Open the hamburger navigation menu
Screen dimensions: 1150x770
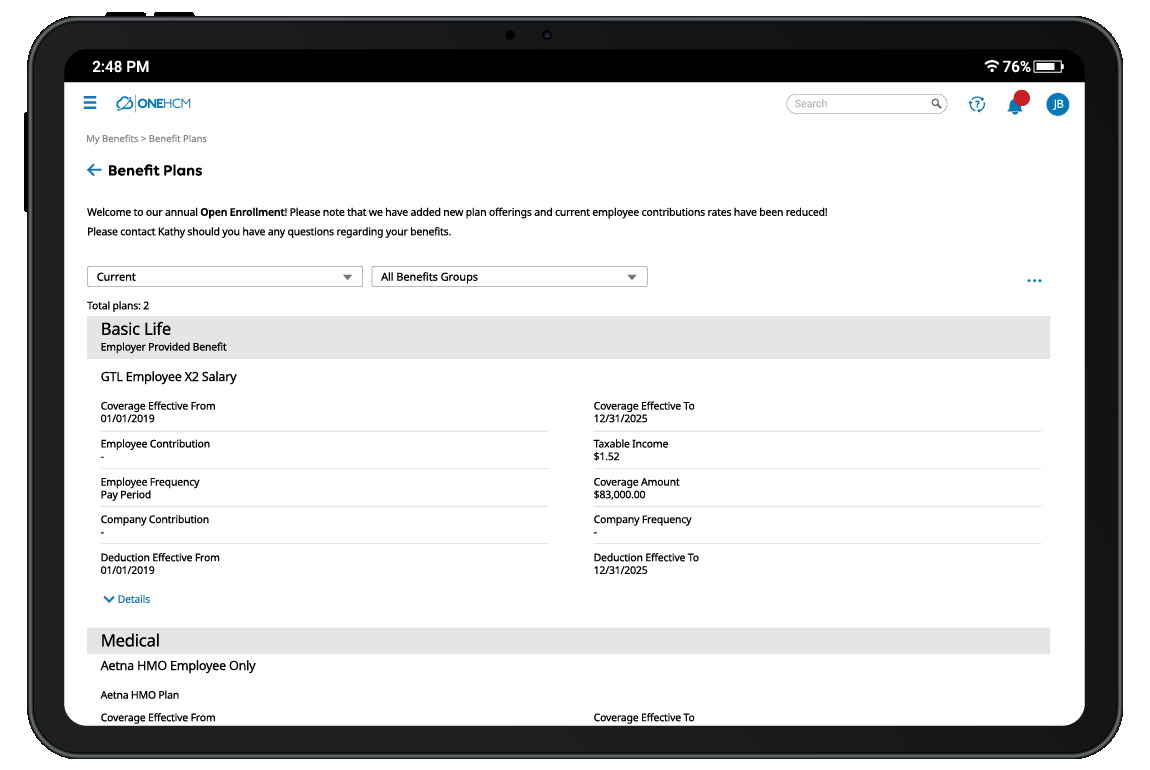point(90,103)
